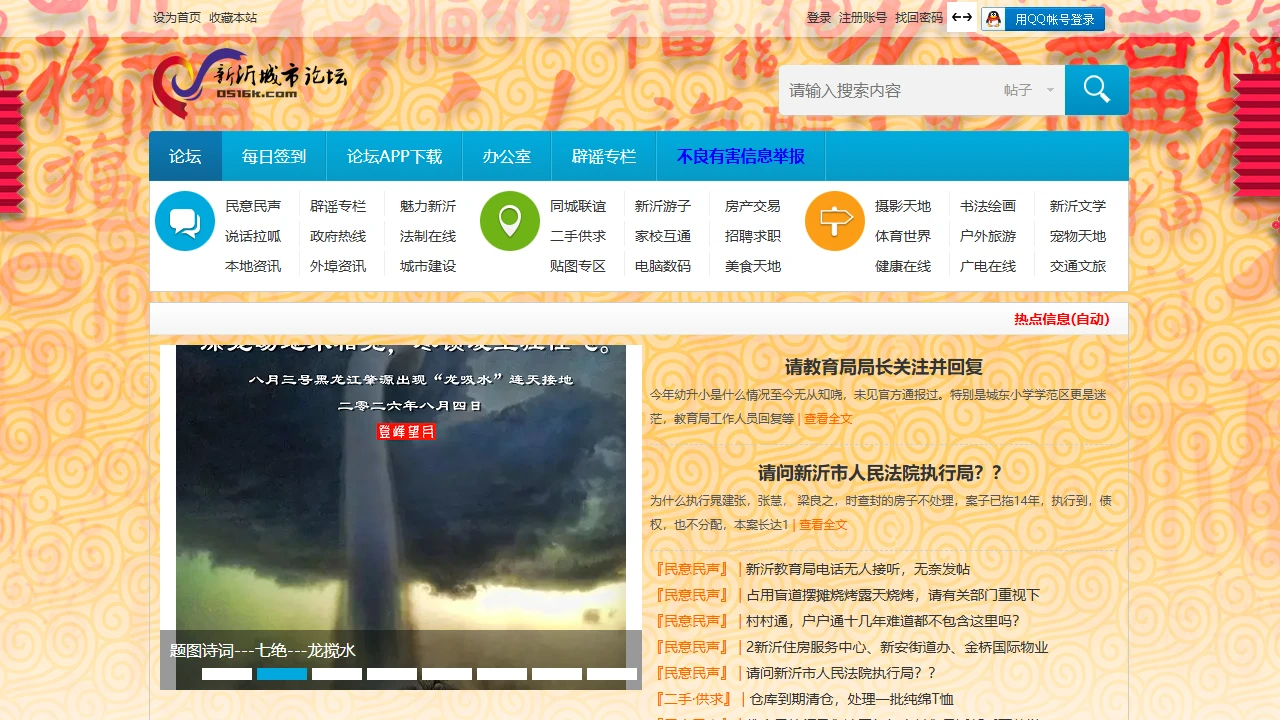1280x720 pixels.
Task: Open the headline 请教育局局长关注并回复
Action: point(884,367)
